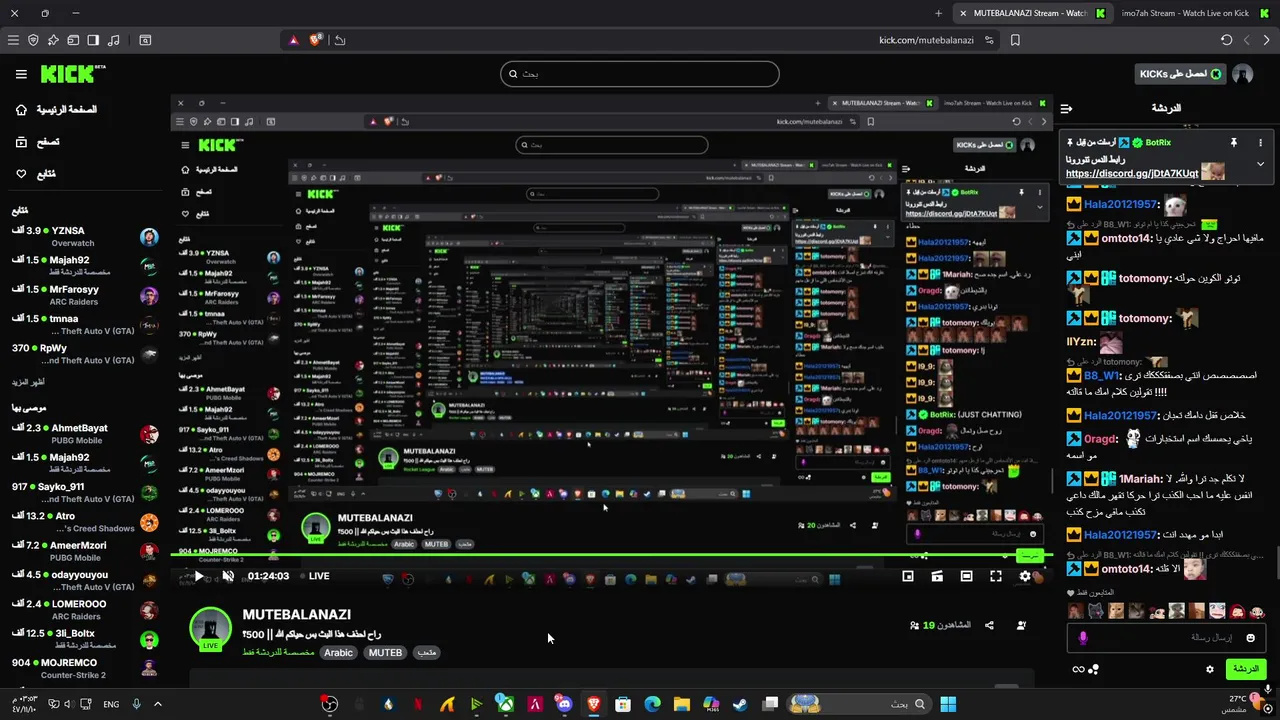Image resolution: width=1280 pixels, height=720 pixels.
Task: Collapse the chat panel with arrow icon
Action: point(1067,108)
